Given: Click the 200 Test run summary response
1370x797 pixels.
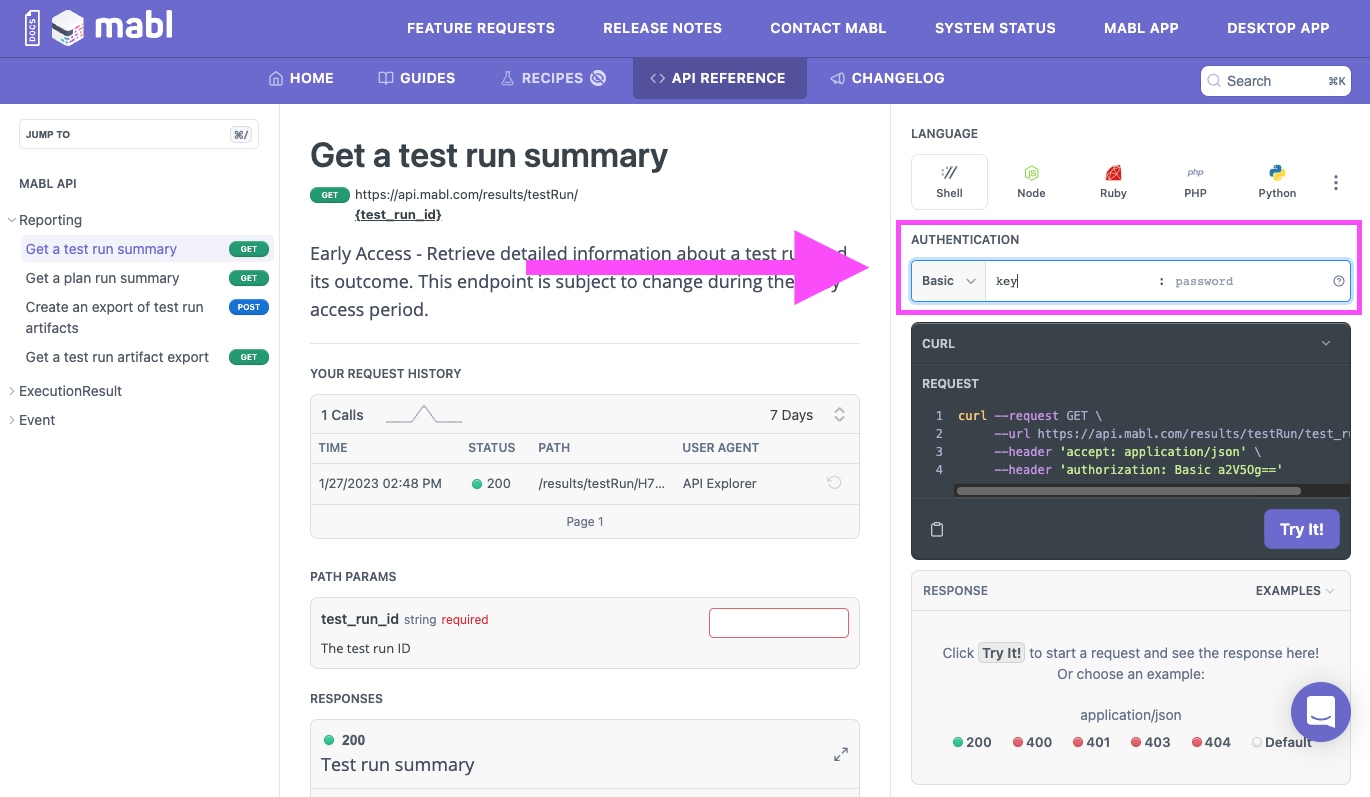Looking at the screenshot, I should click(585, 754).
